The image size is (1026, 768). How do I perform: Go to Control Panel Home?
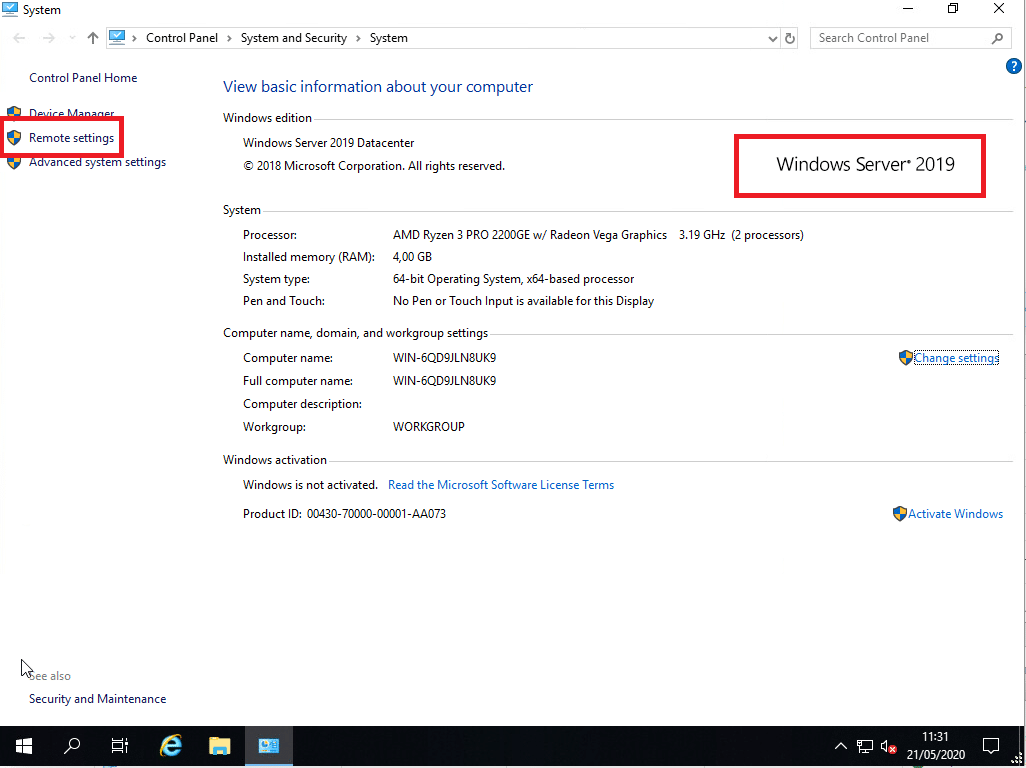pyautogui.click(x=83, y=78)
